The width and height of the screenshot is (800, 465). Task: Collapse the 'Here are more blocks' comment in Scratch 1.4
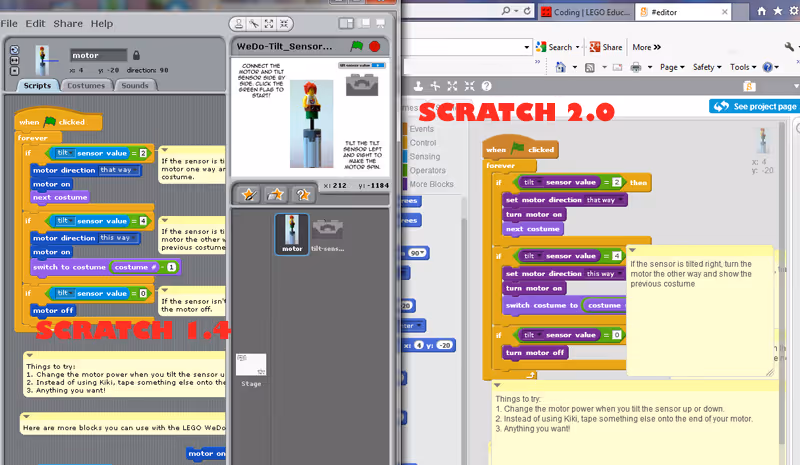coord(26,417)
